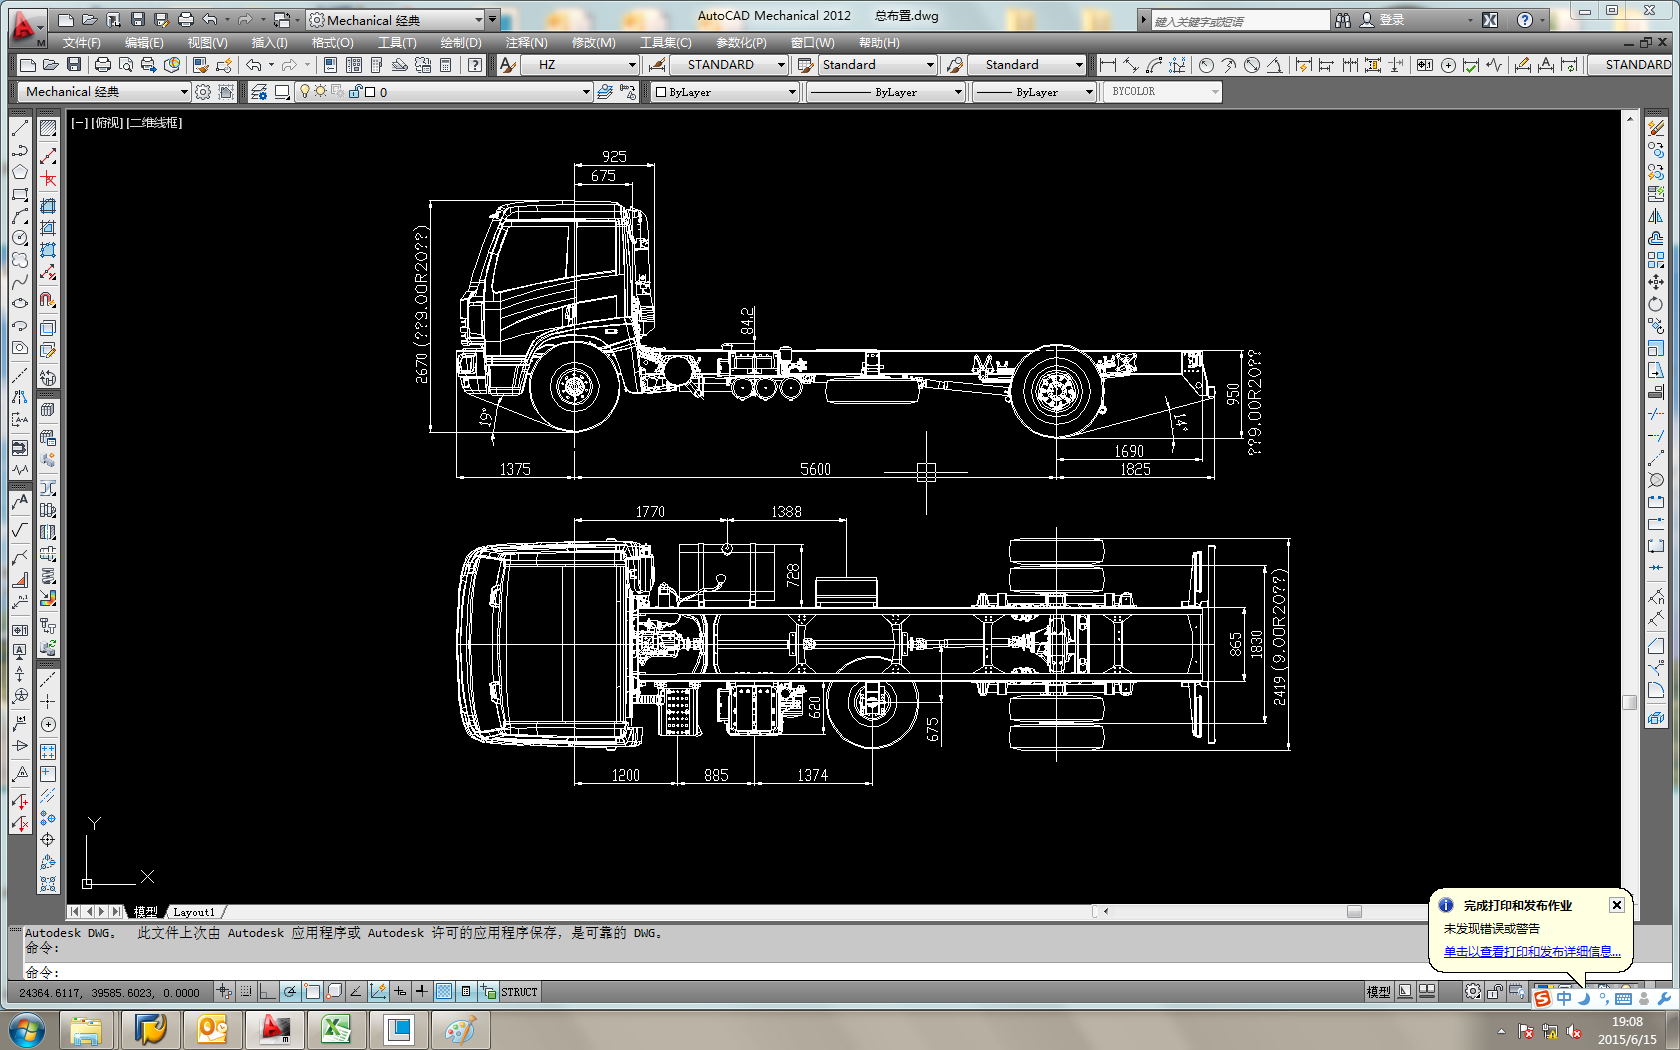Click the Save icon in standard toolbar
Screen dimensions: 1680x1050
coord(74,65)
